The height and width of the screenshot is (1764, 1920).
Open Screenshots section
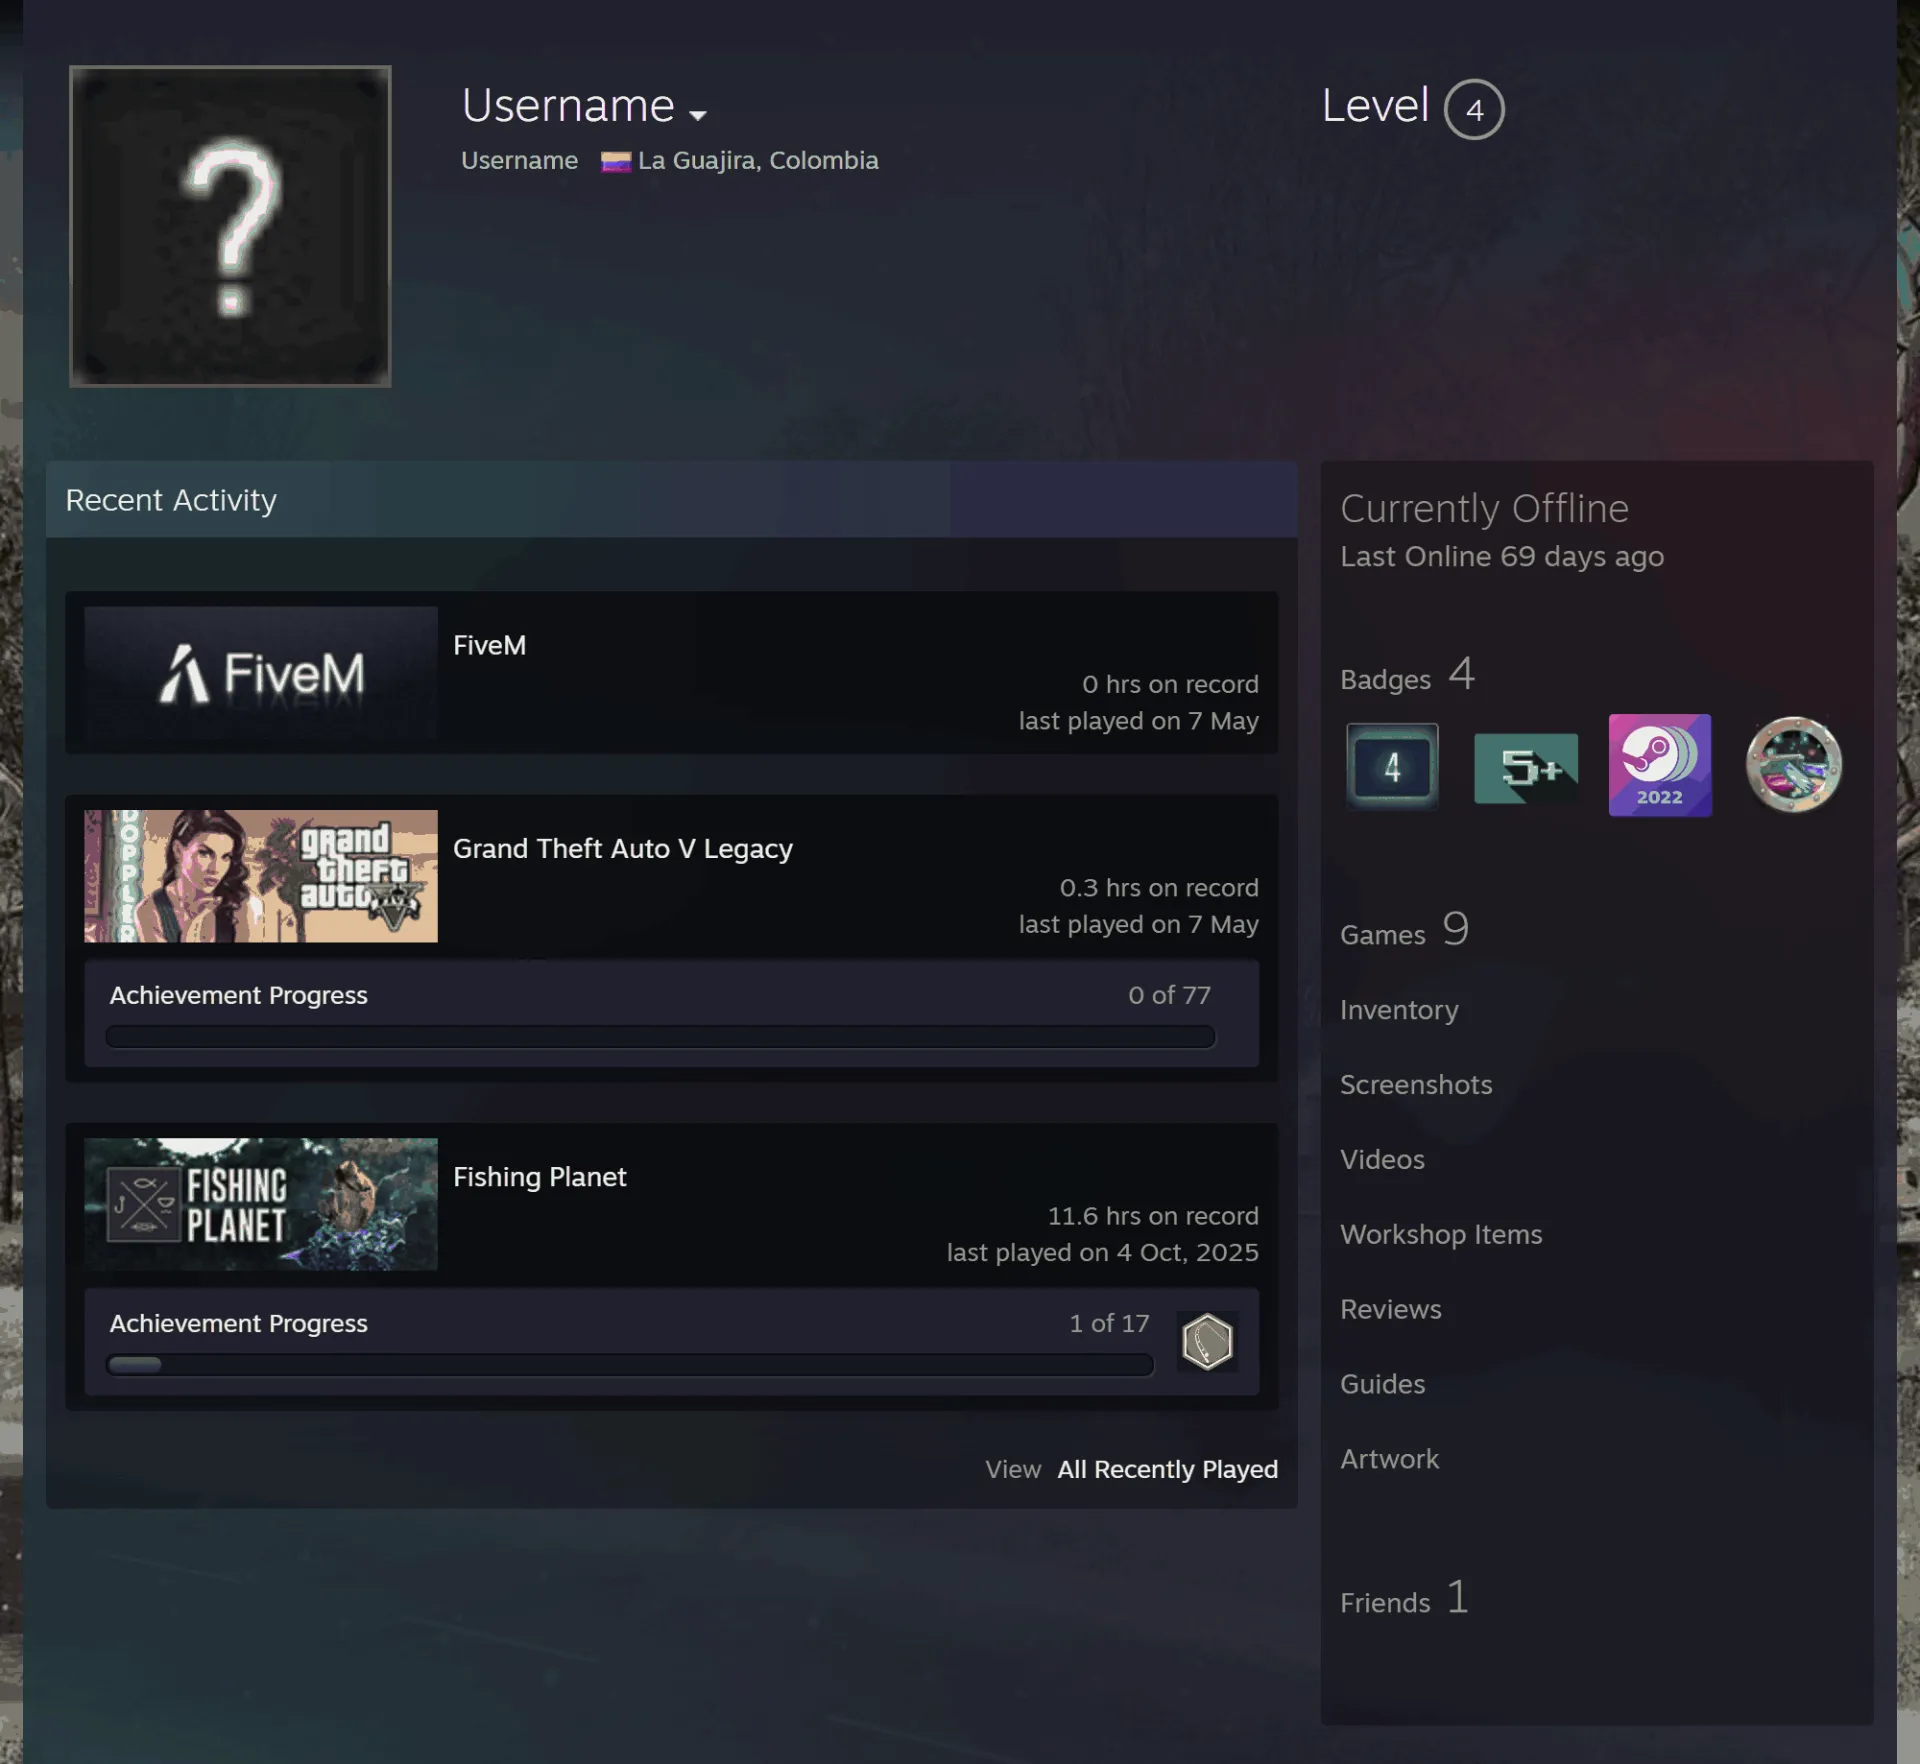click(1416, 1085)
